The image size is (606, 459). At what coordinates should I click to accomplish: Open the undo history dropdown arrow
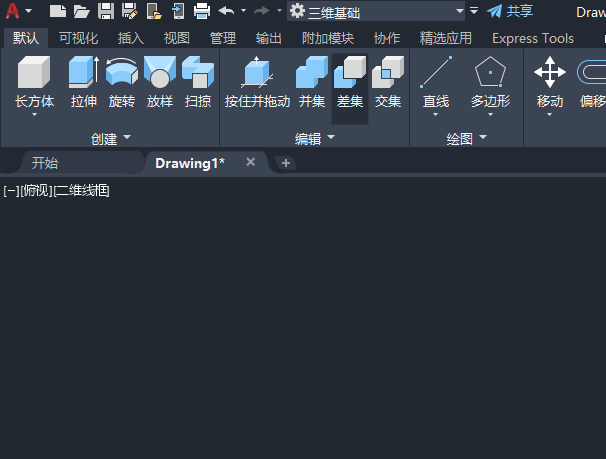click(243, 10)
